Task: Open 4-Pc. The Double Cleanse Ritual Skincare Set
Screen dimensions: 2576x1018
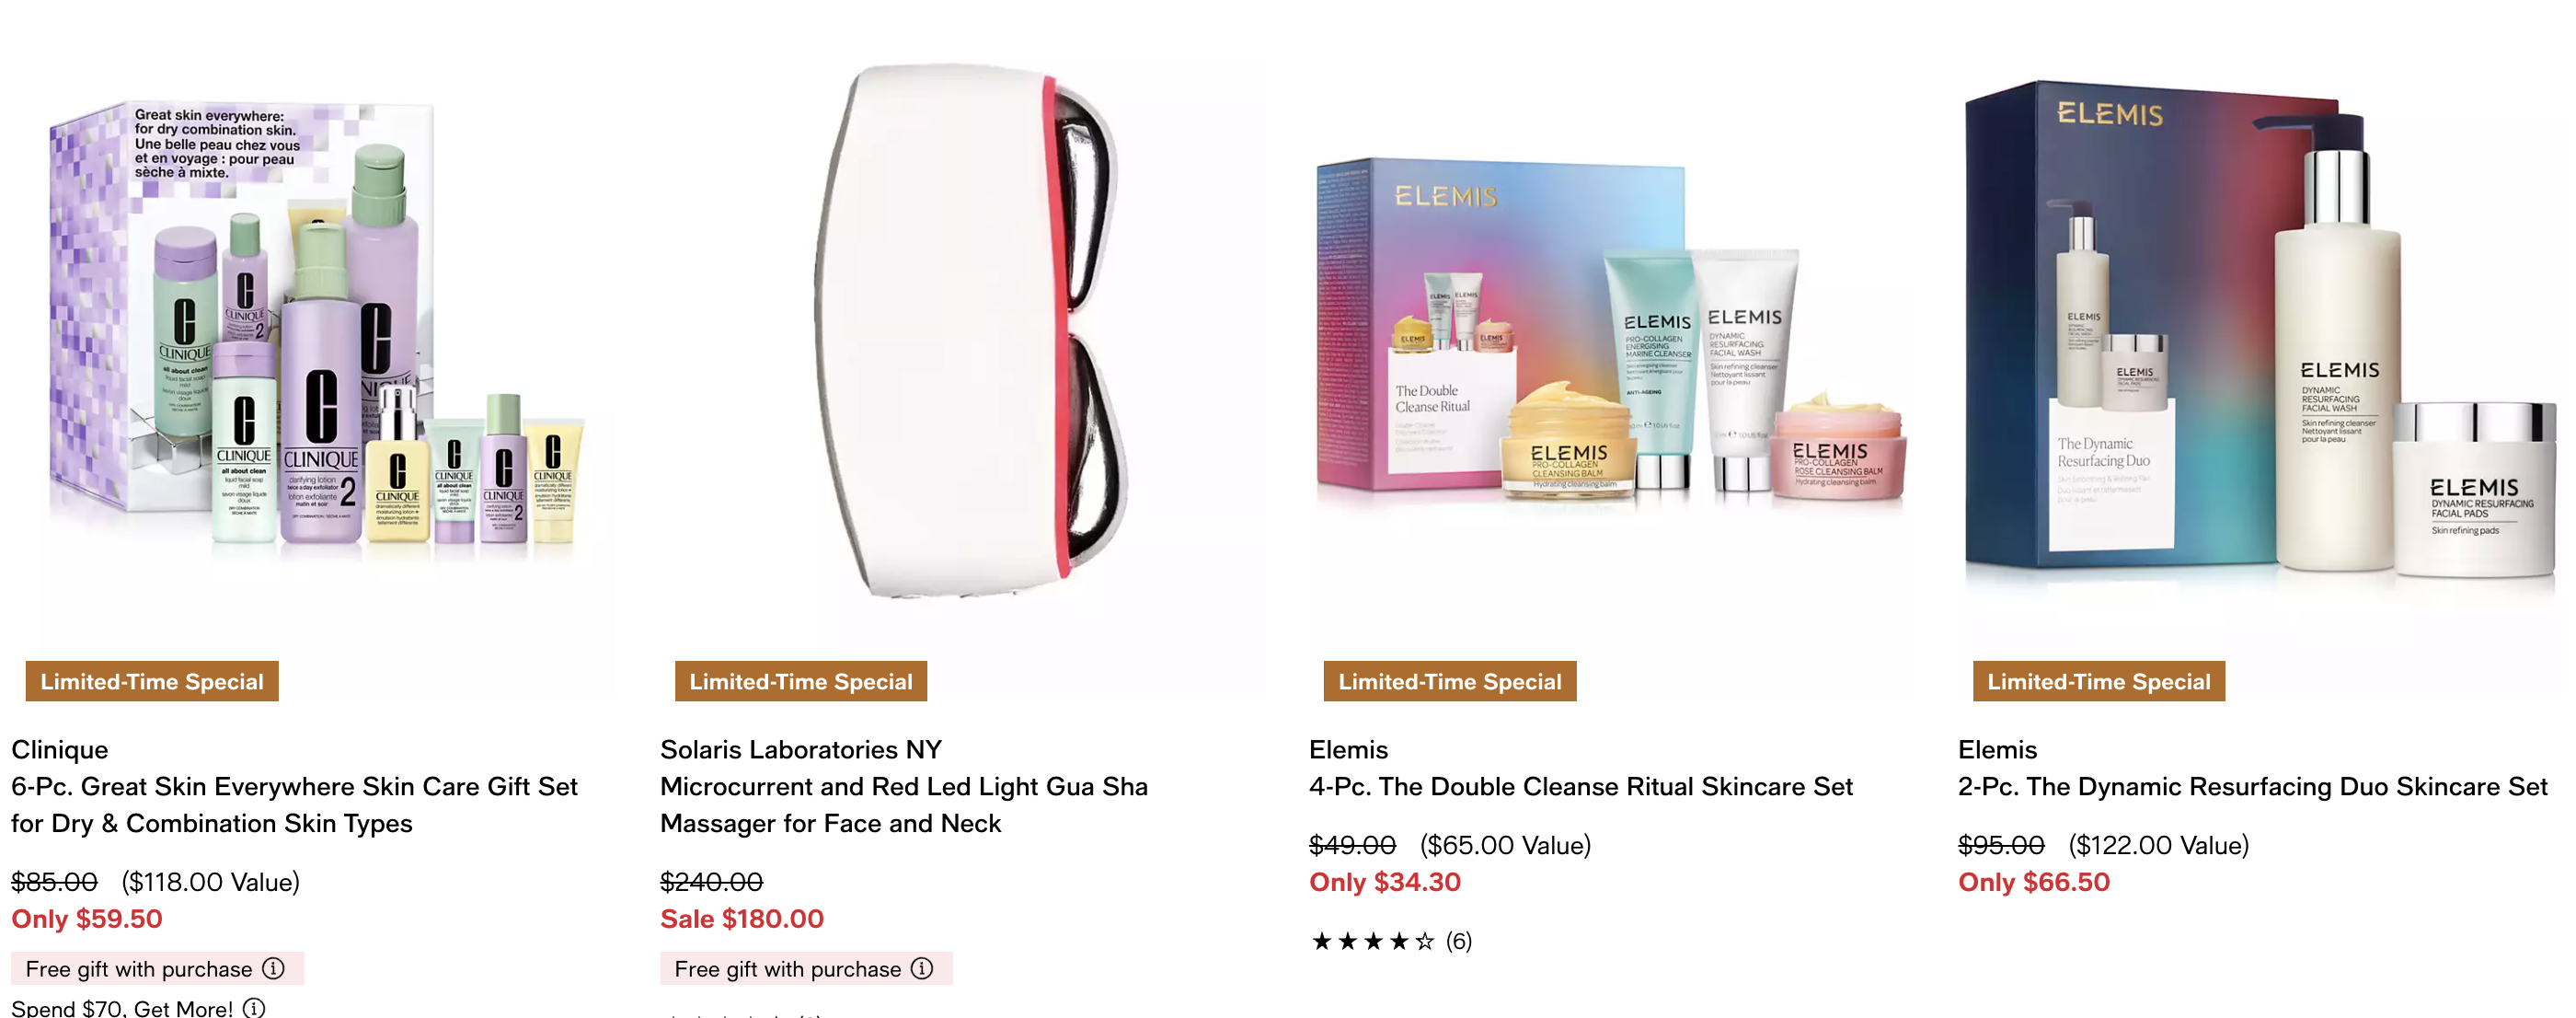Action: pos(1581,787)
